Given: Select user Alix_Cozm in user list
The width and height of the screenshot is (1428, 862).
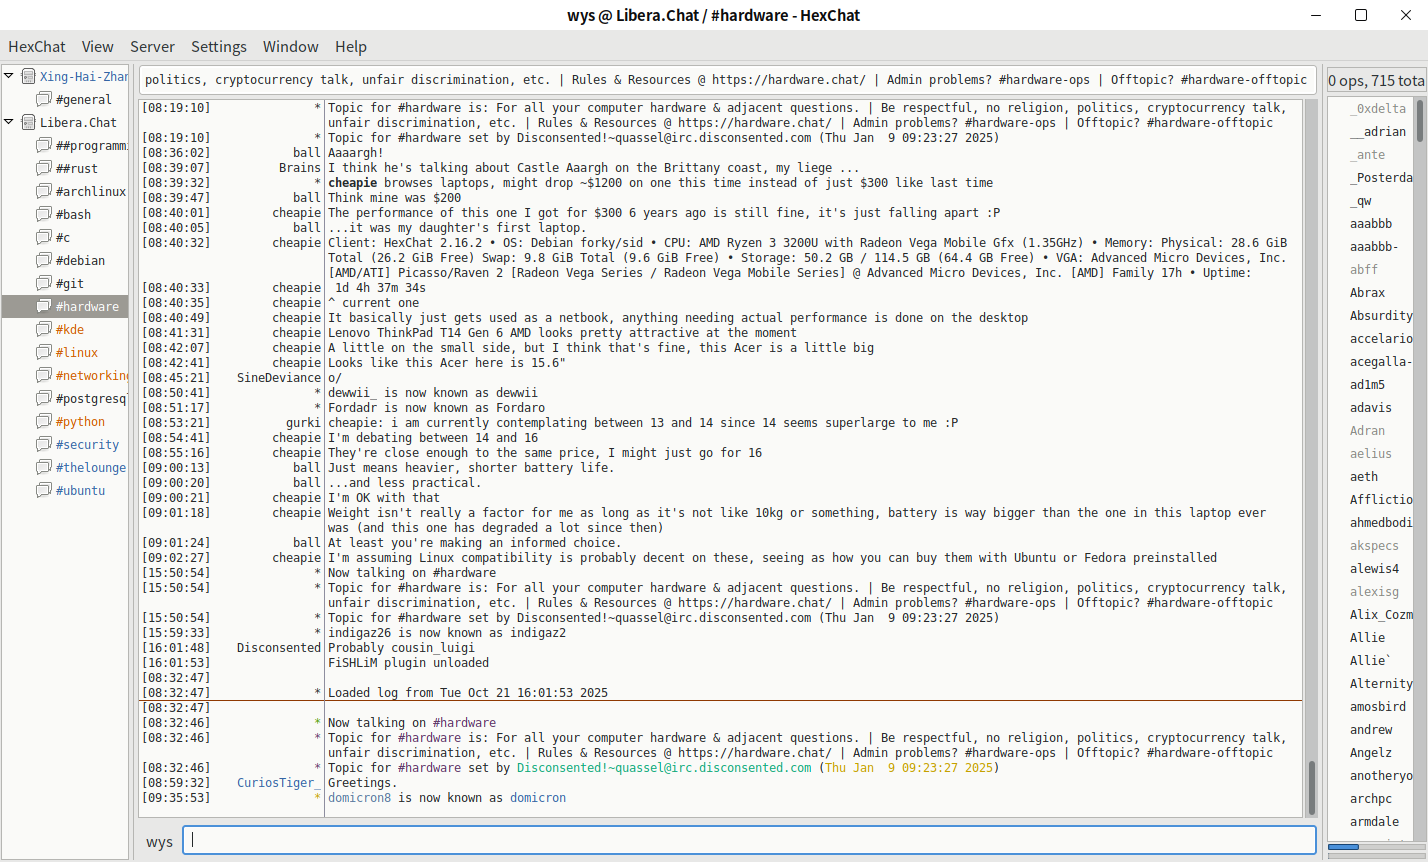Looking at the screenshot, I should pyautogui.click(x=1380, y=614).
